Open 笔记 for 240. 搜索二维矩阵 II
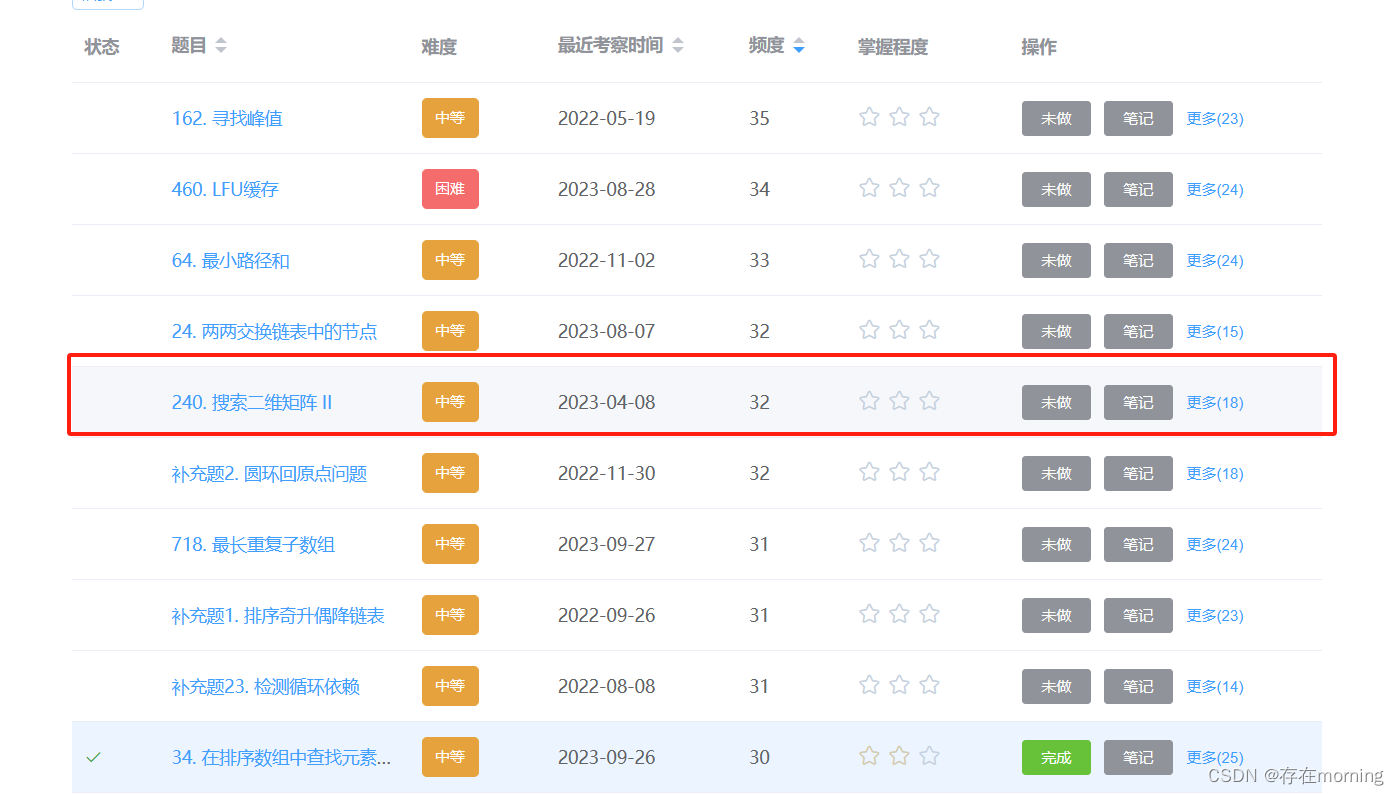 click(x=1138, y=402)
